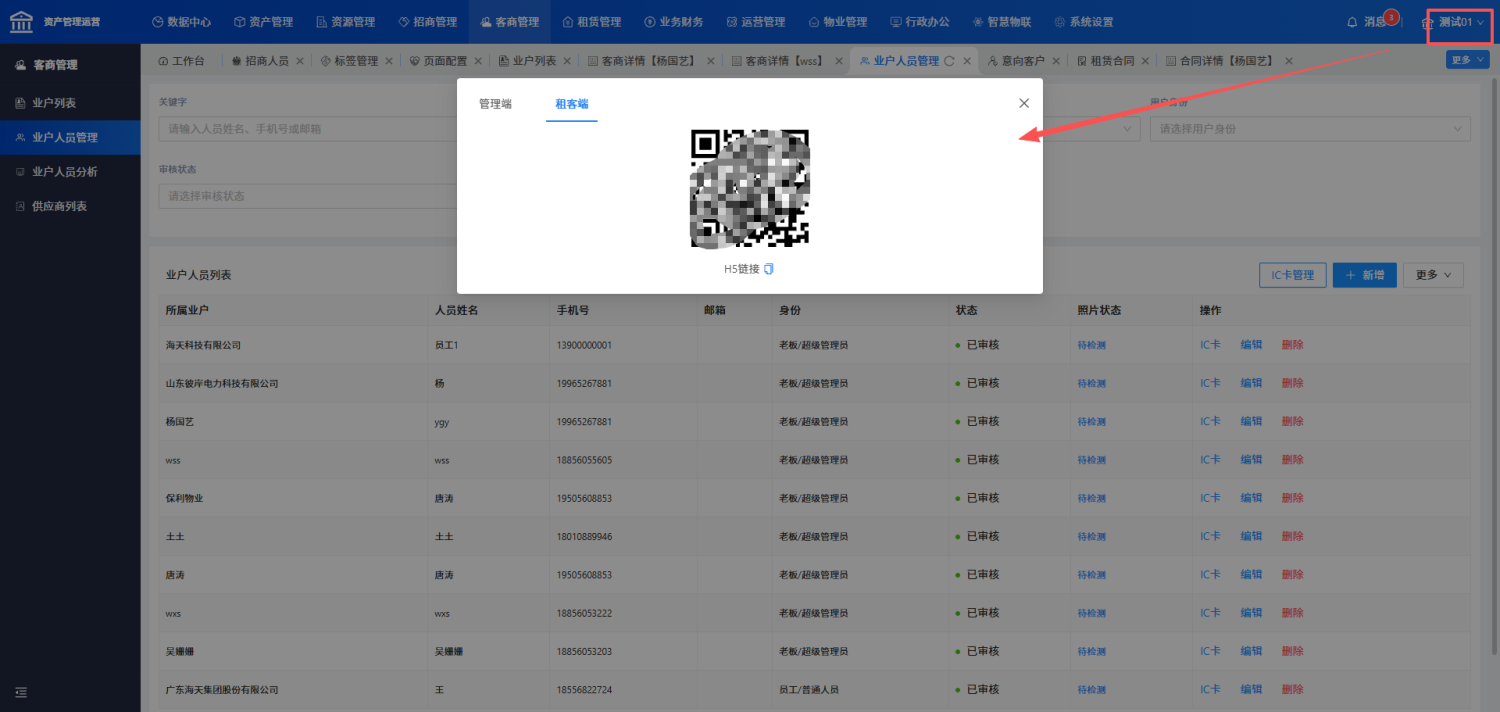Switch to the 工作台 page tab
This screenshot has height=712, width=1500.
(x=180, y=61)
